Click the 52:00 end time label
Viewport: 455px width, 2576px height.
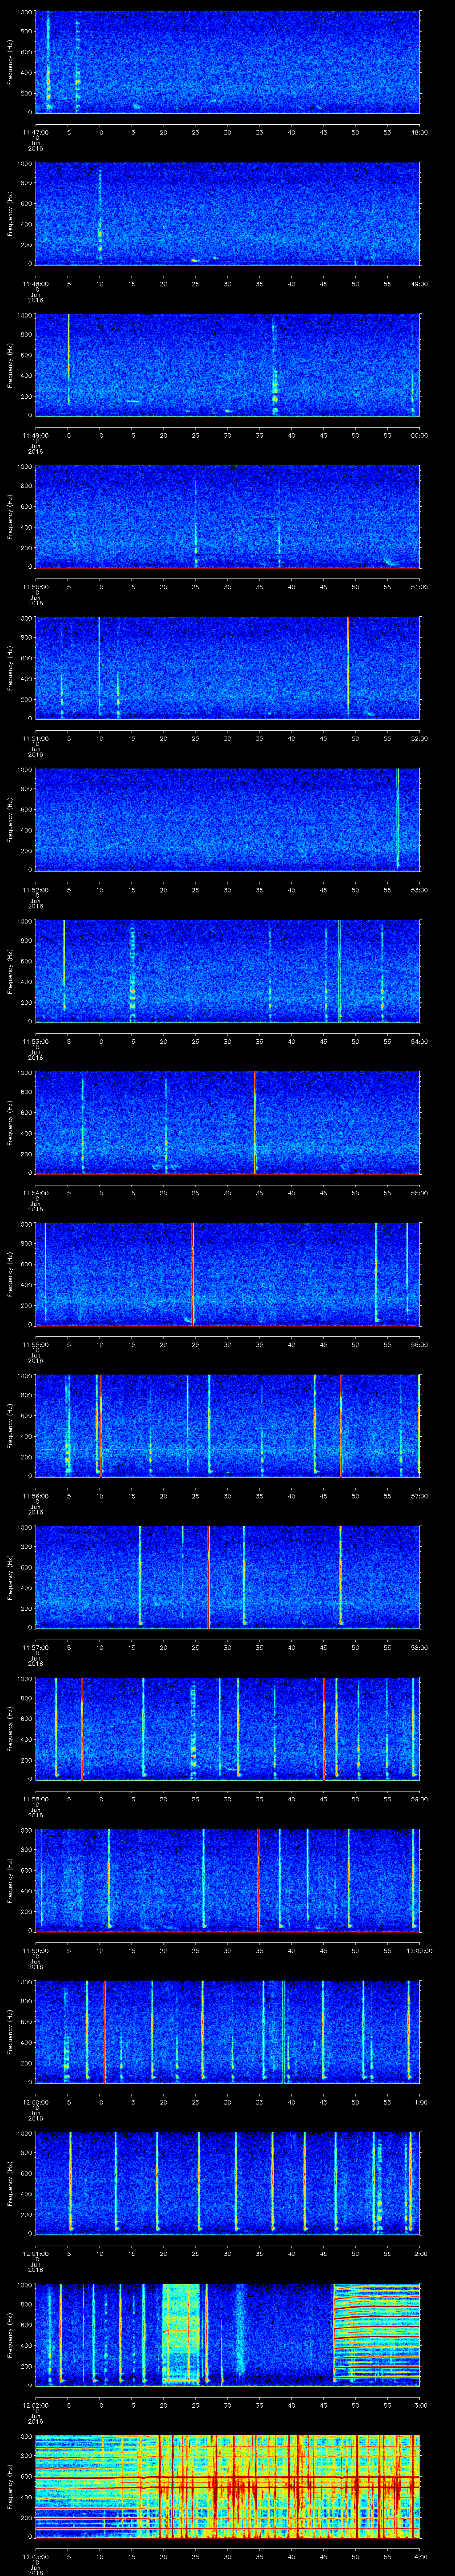click(419, 738)
